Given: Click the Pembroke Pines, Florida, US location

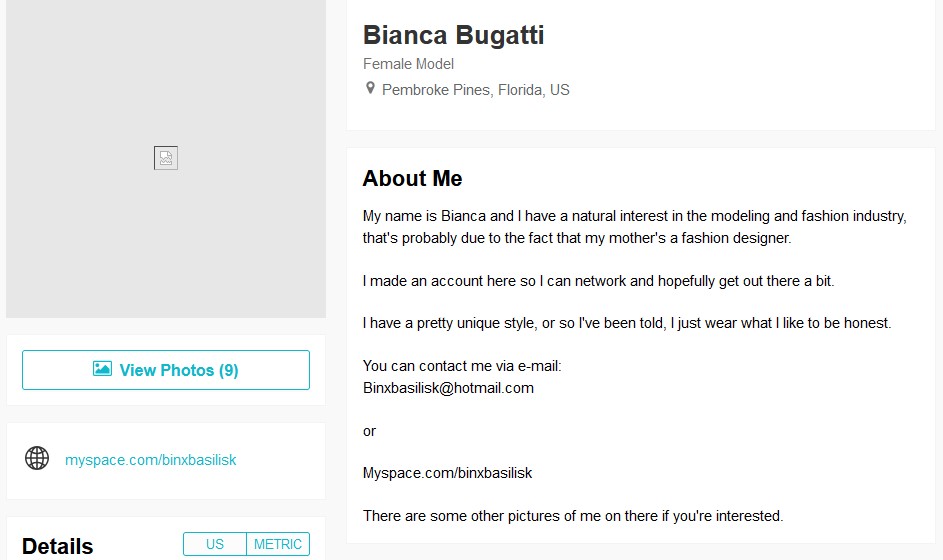Looking at the screenshot, I should click(x=475, y=90).
